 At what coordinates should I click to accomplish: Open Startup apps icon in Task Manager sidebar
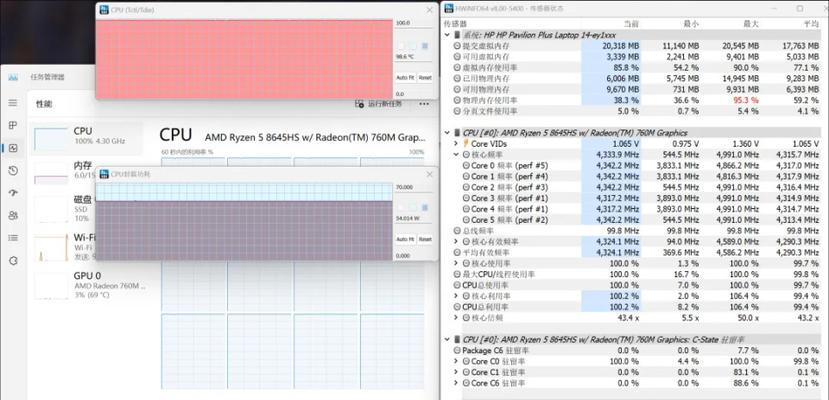[13, 193]
